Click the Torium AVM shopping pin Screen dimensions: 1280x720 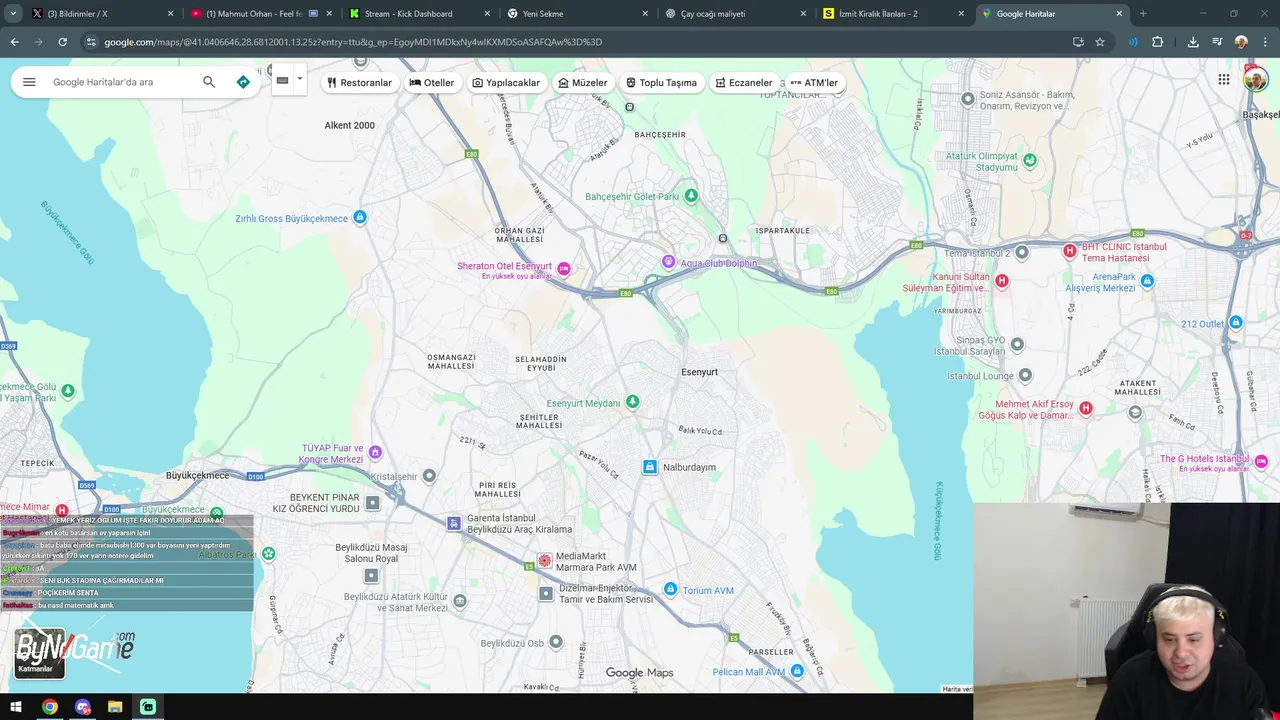click(671, 590)
